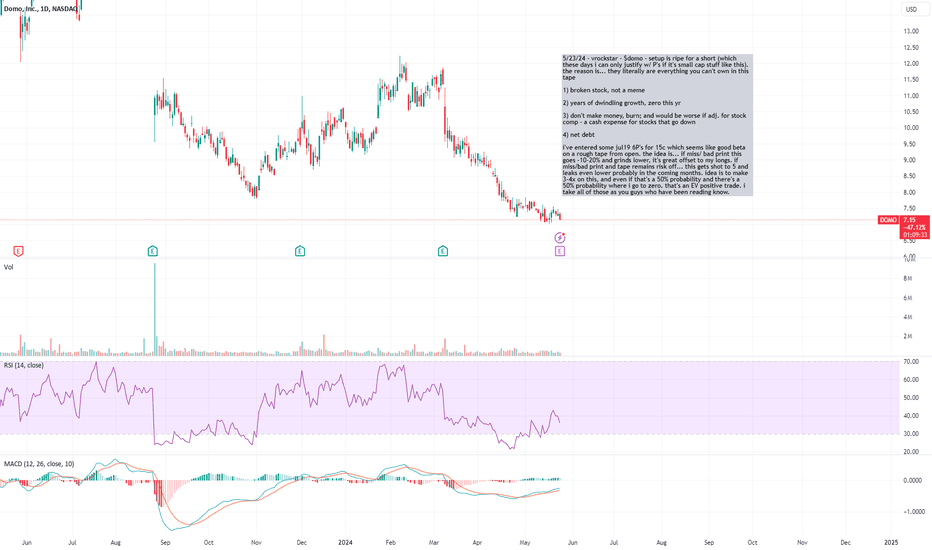932x550 pixels.
Task: Select the MACD (12, 26, close, 10) label
Action: (39, 464)
